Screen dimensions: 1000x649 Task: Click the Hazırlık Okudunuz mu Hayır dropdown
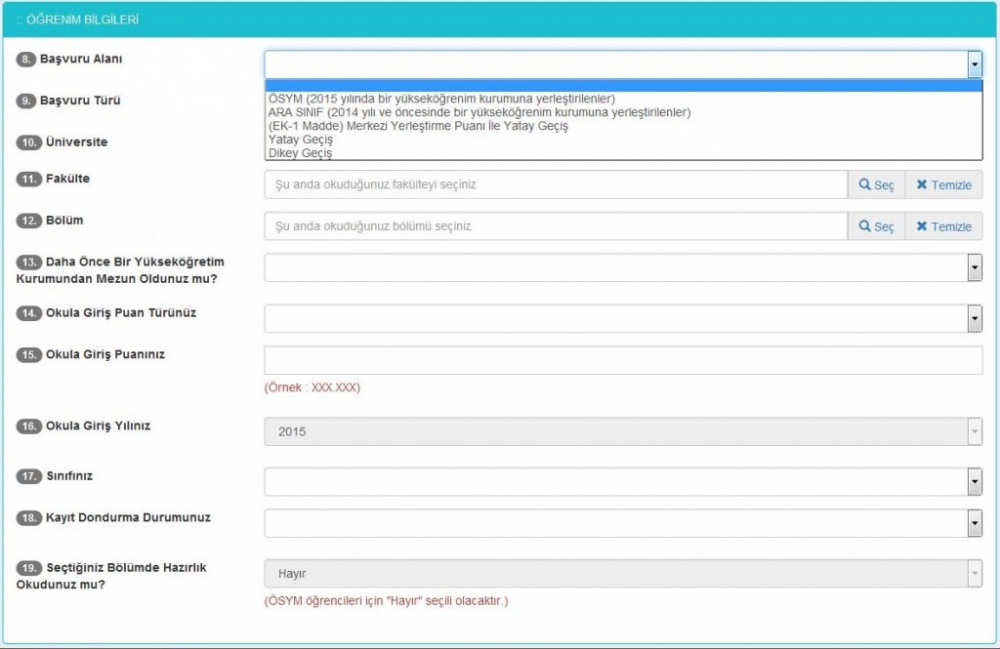coord(622,574)
